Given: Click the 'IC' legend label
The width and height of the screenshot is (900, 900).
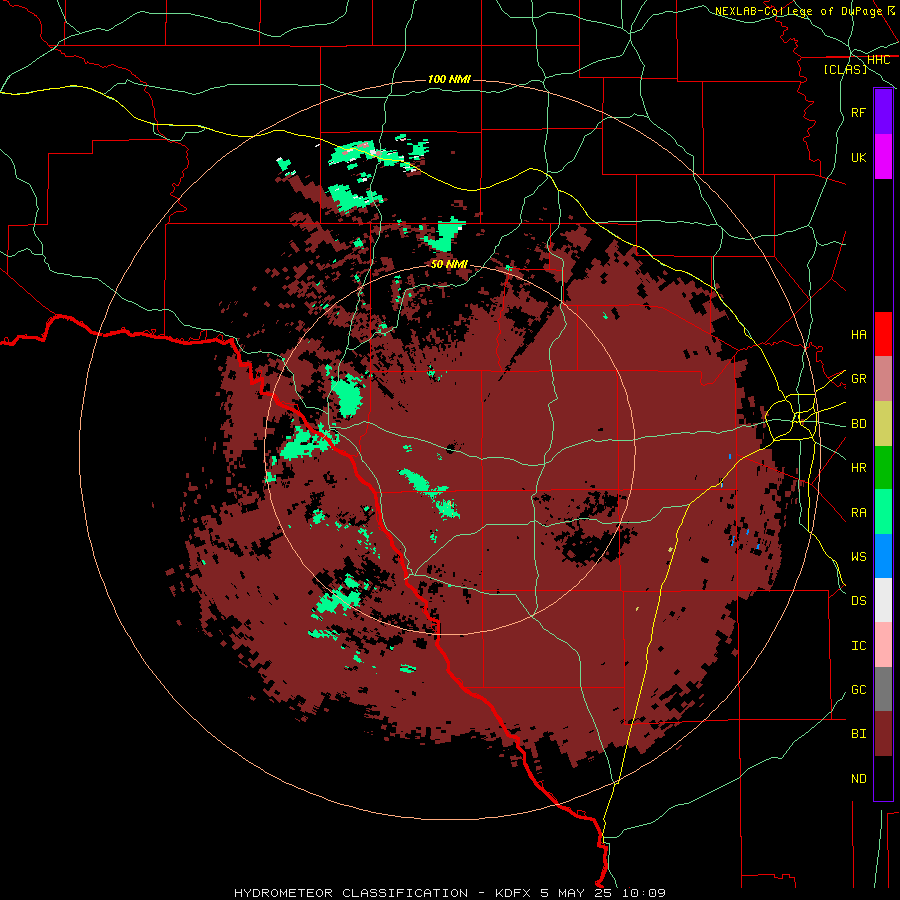Looking at the screenshot, I should coord(858,645).
